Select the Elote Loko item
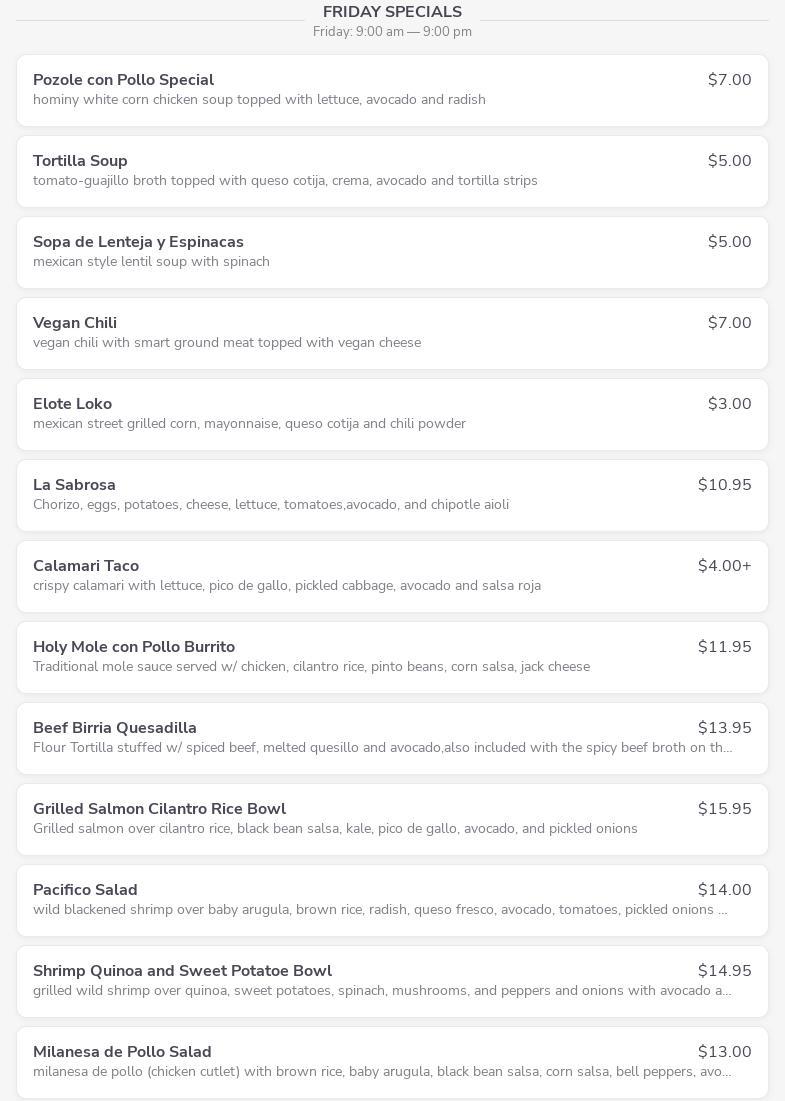This screenshot has width=785, height=1101. click(x=72, y=404)
